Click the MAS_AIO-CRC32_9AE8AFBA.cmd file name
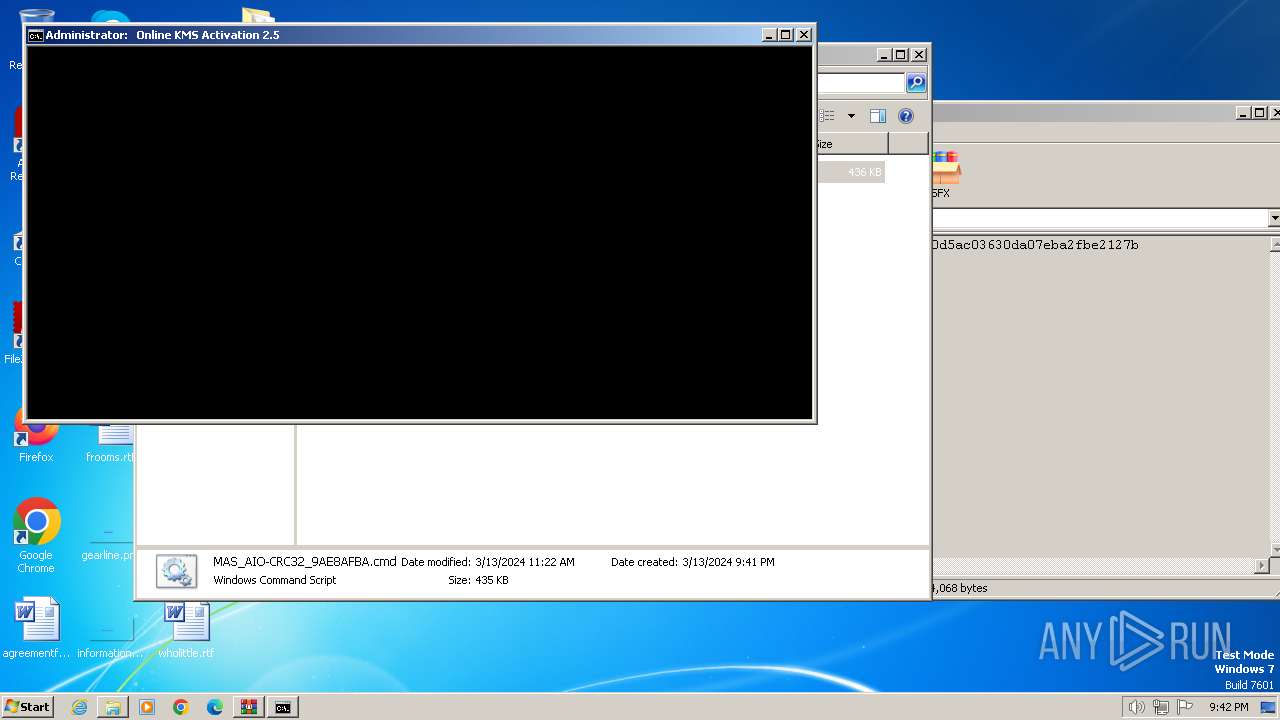Screen dimensions: 1280x720 (304, 562)
